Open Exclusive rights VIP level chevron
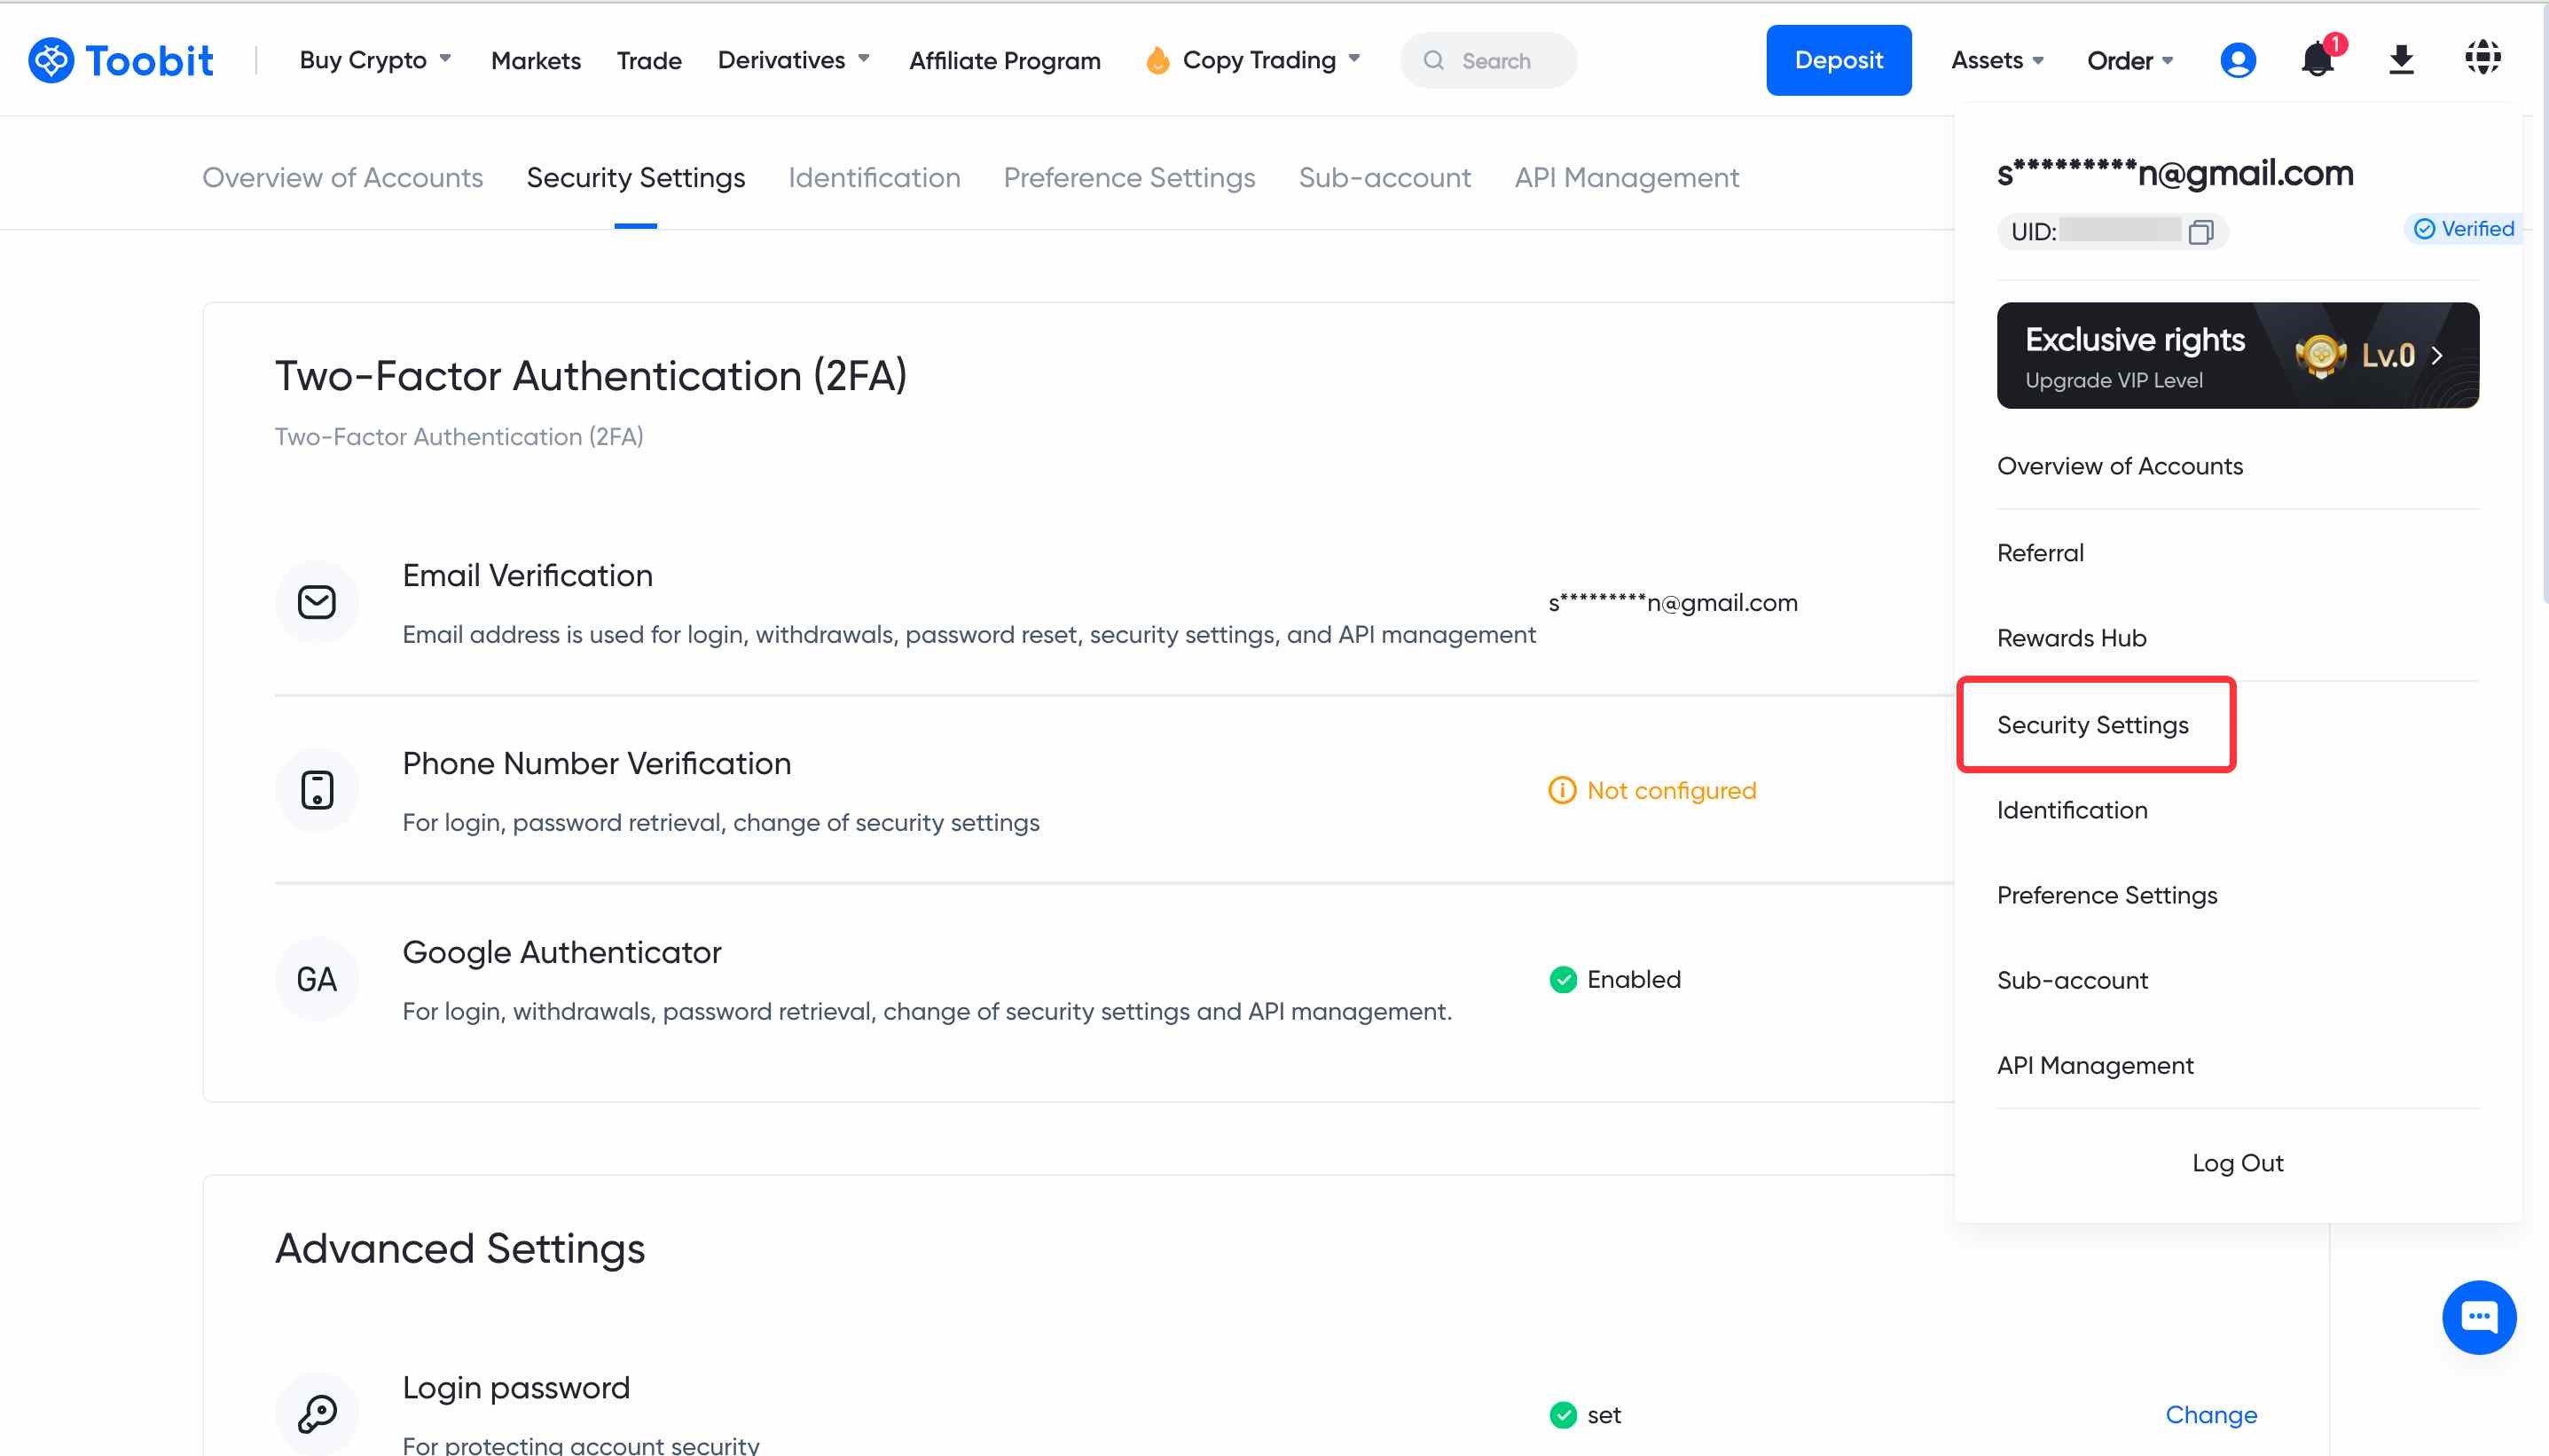The image size is (2549, 1456). click(2437, 355)
